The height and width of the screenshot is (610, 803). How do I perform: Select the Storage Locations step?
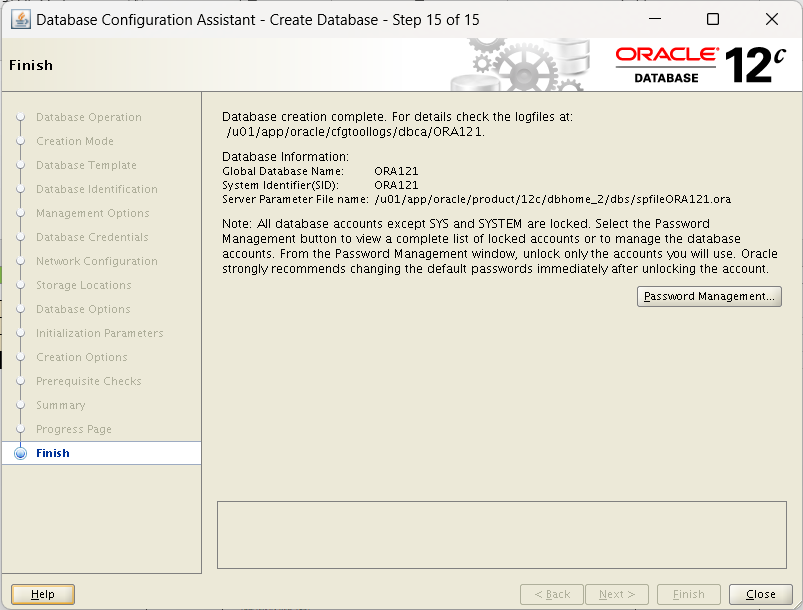(x=83, y=285)
